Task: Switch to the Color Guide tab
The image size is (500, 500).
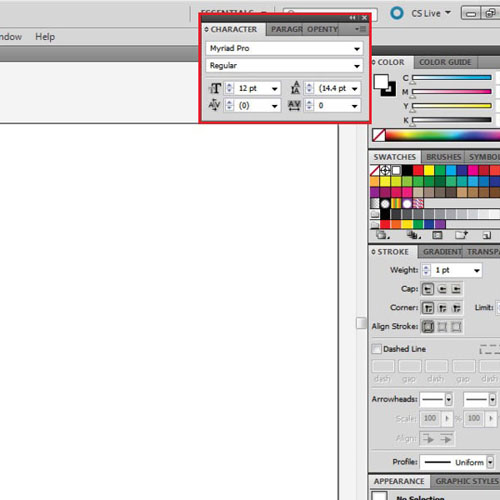Action: point(445,62)
